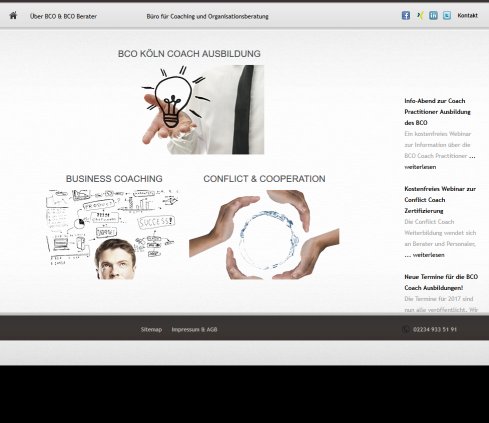Open the Xing social icon
489x423 pixels.
pyautogui.click(x=420, y=15)
